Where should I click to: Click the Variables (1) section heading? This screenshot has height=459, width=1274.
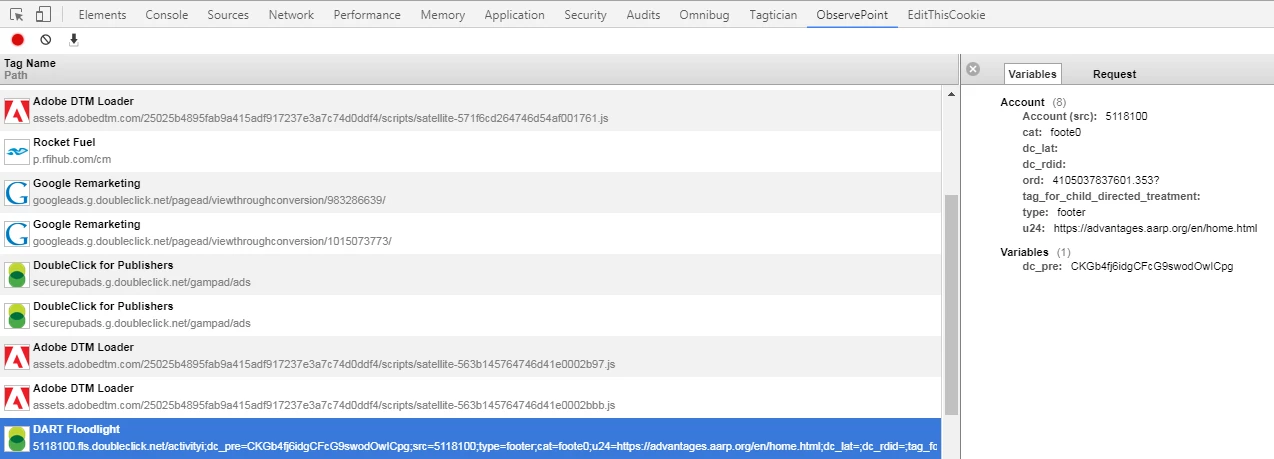1035,252
